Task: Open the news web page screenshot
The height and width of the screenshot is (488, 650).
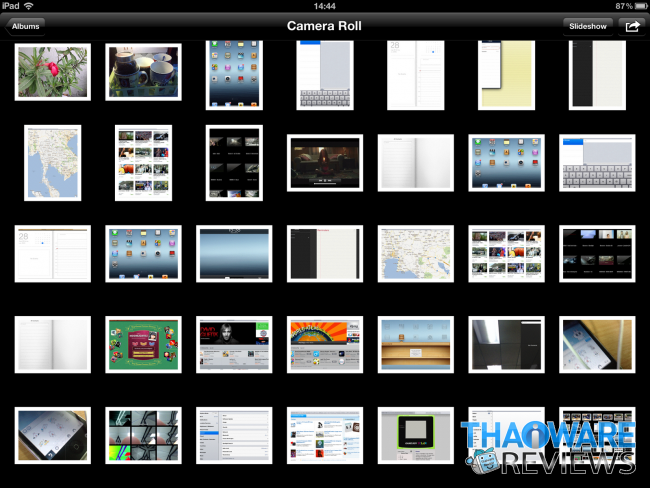Action: 325,435
